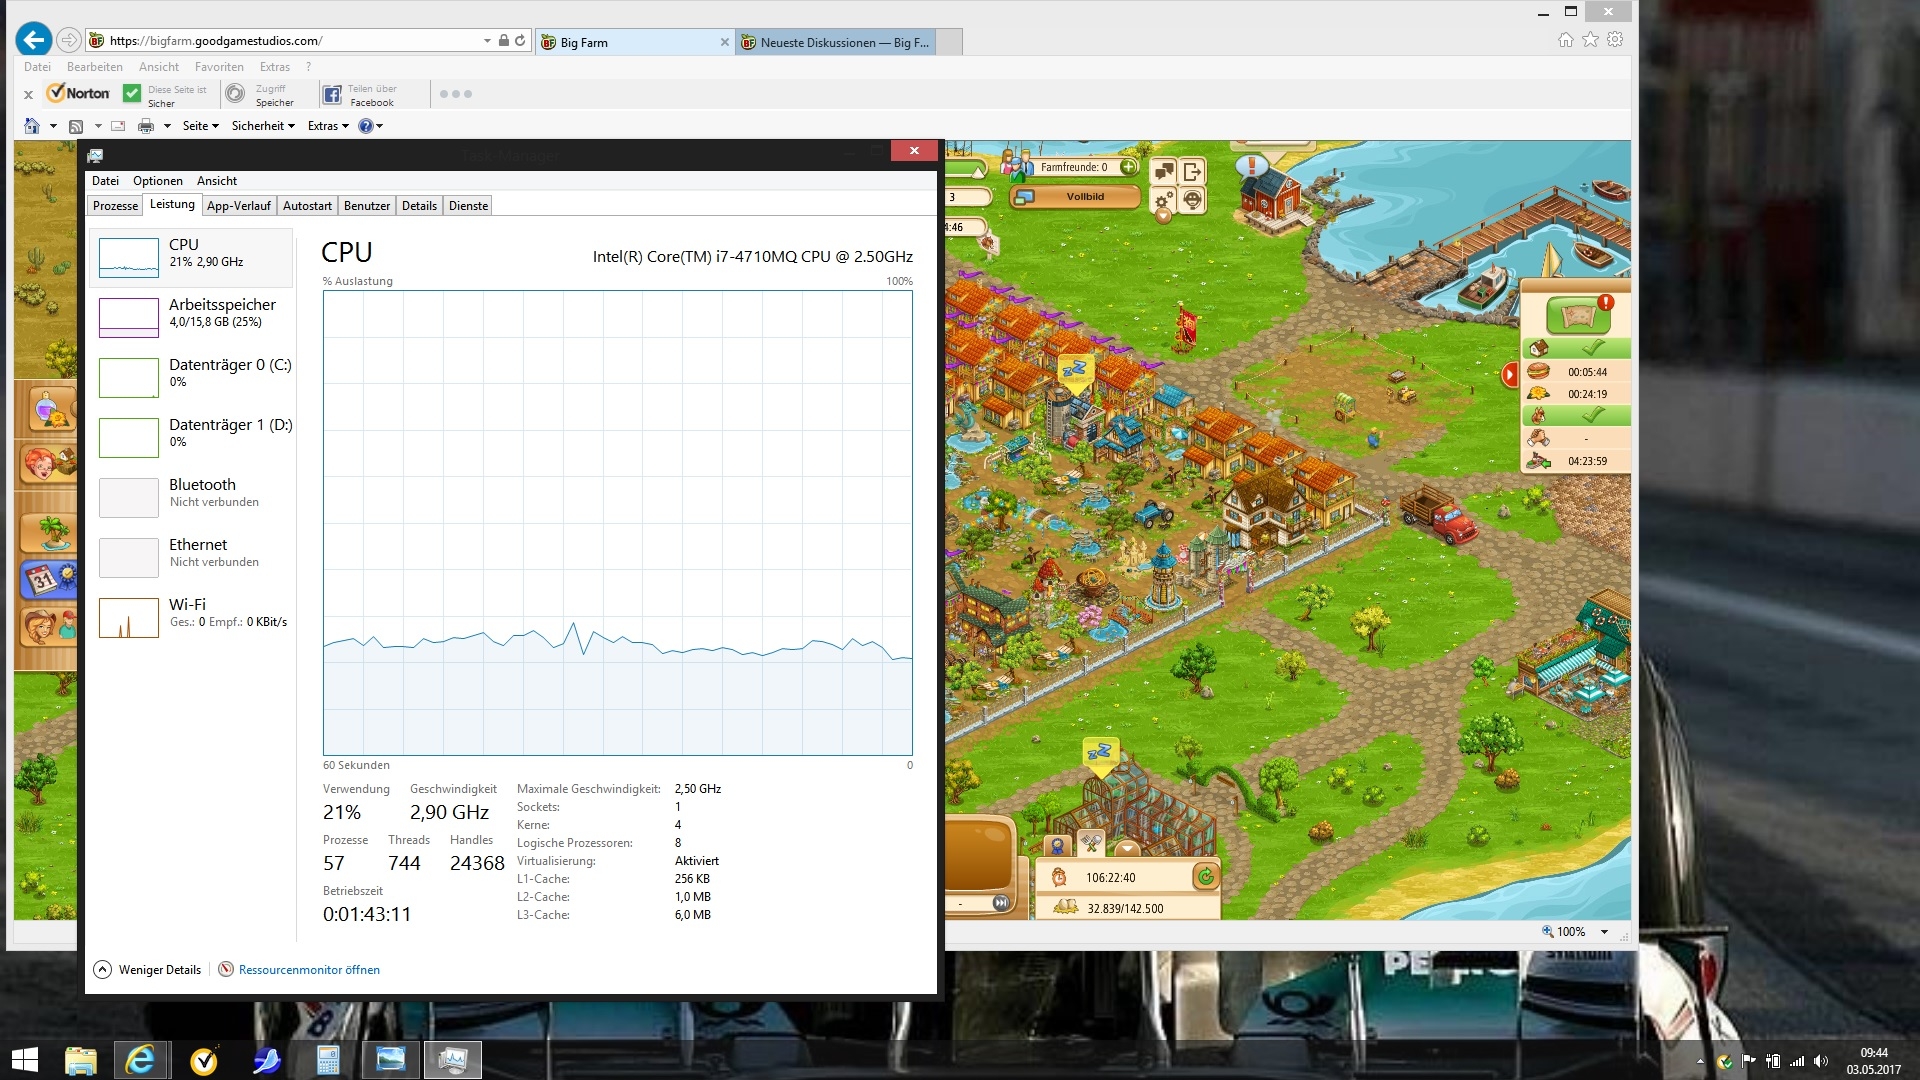Open game settings gears icon

[1163, 200]
